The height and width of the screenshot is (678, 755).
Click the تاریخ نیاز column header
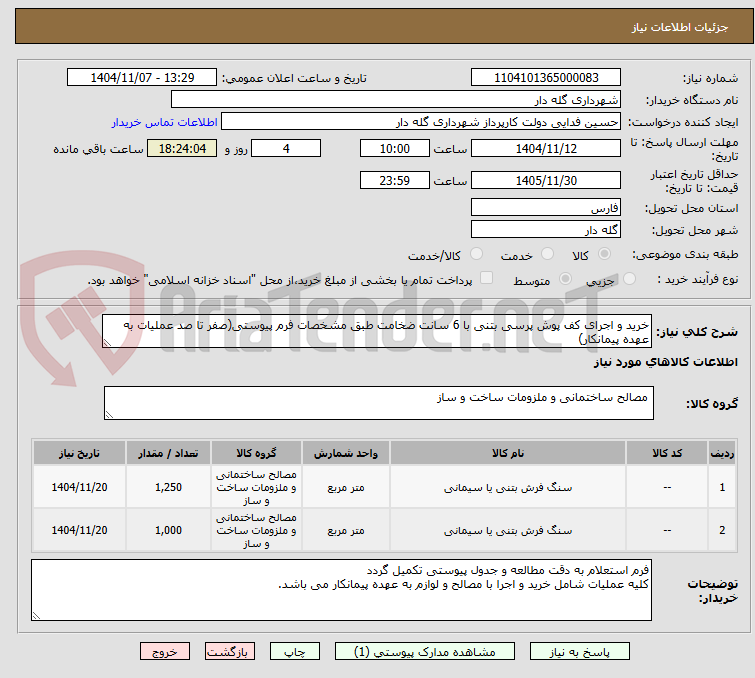pyautogui.click(x=79, y=453)
